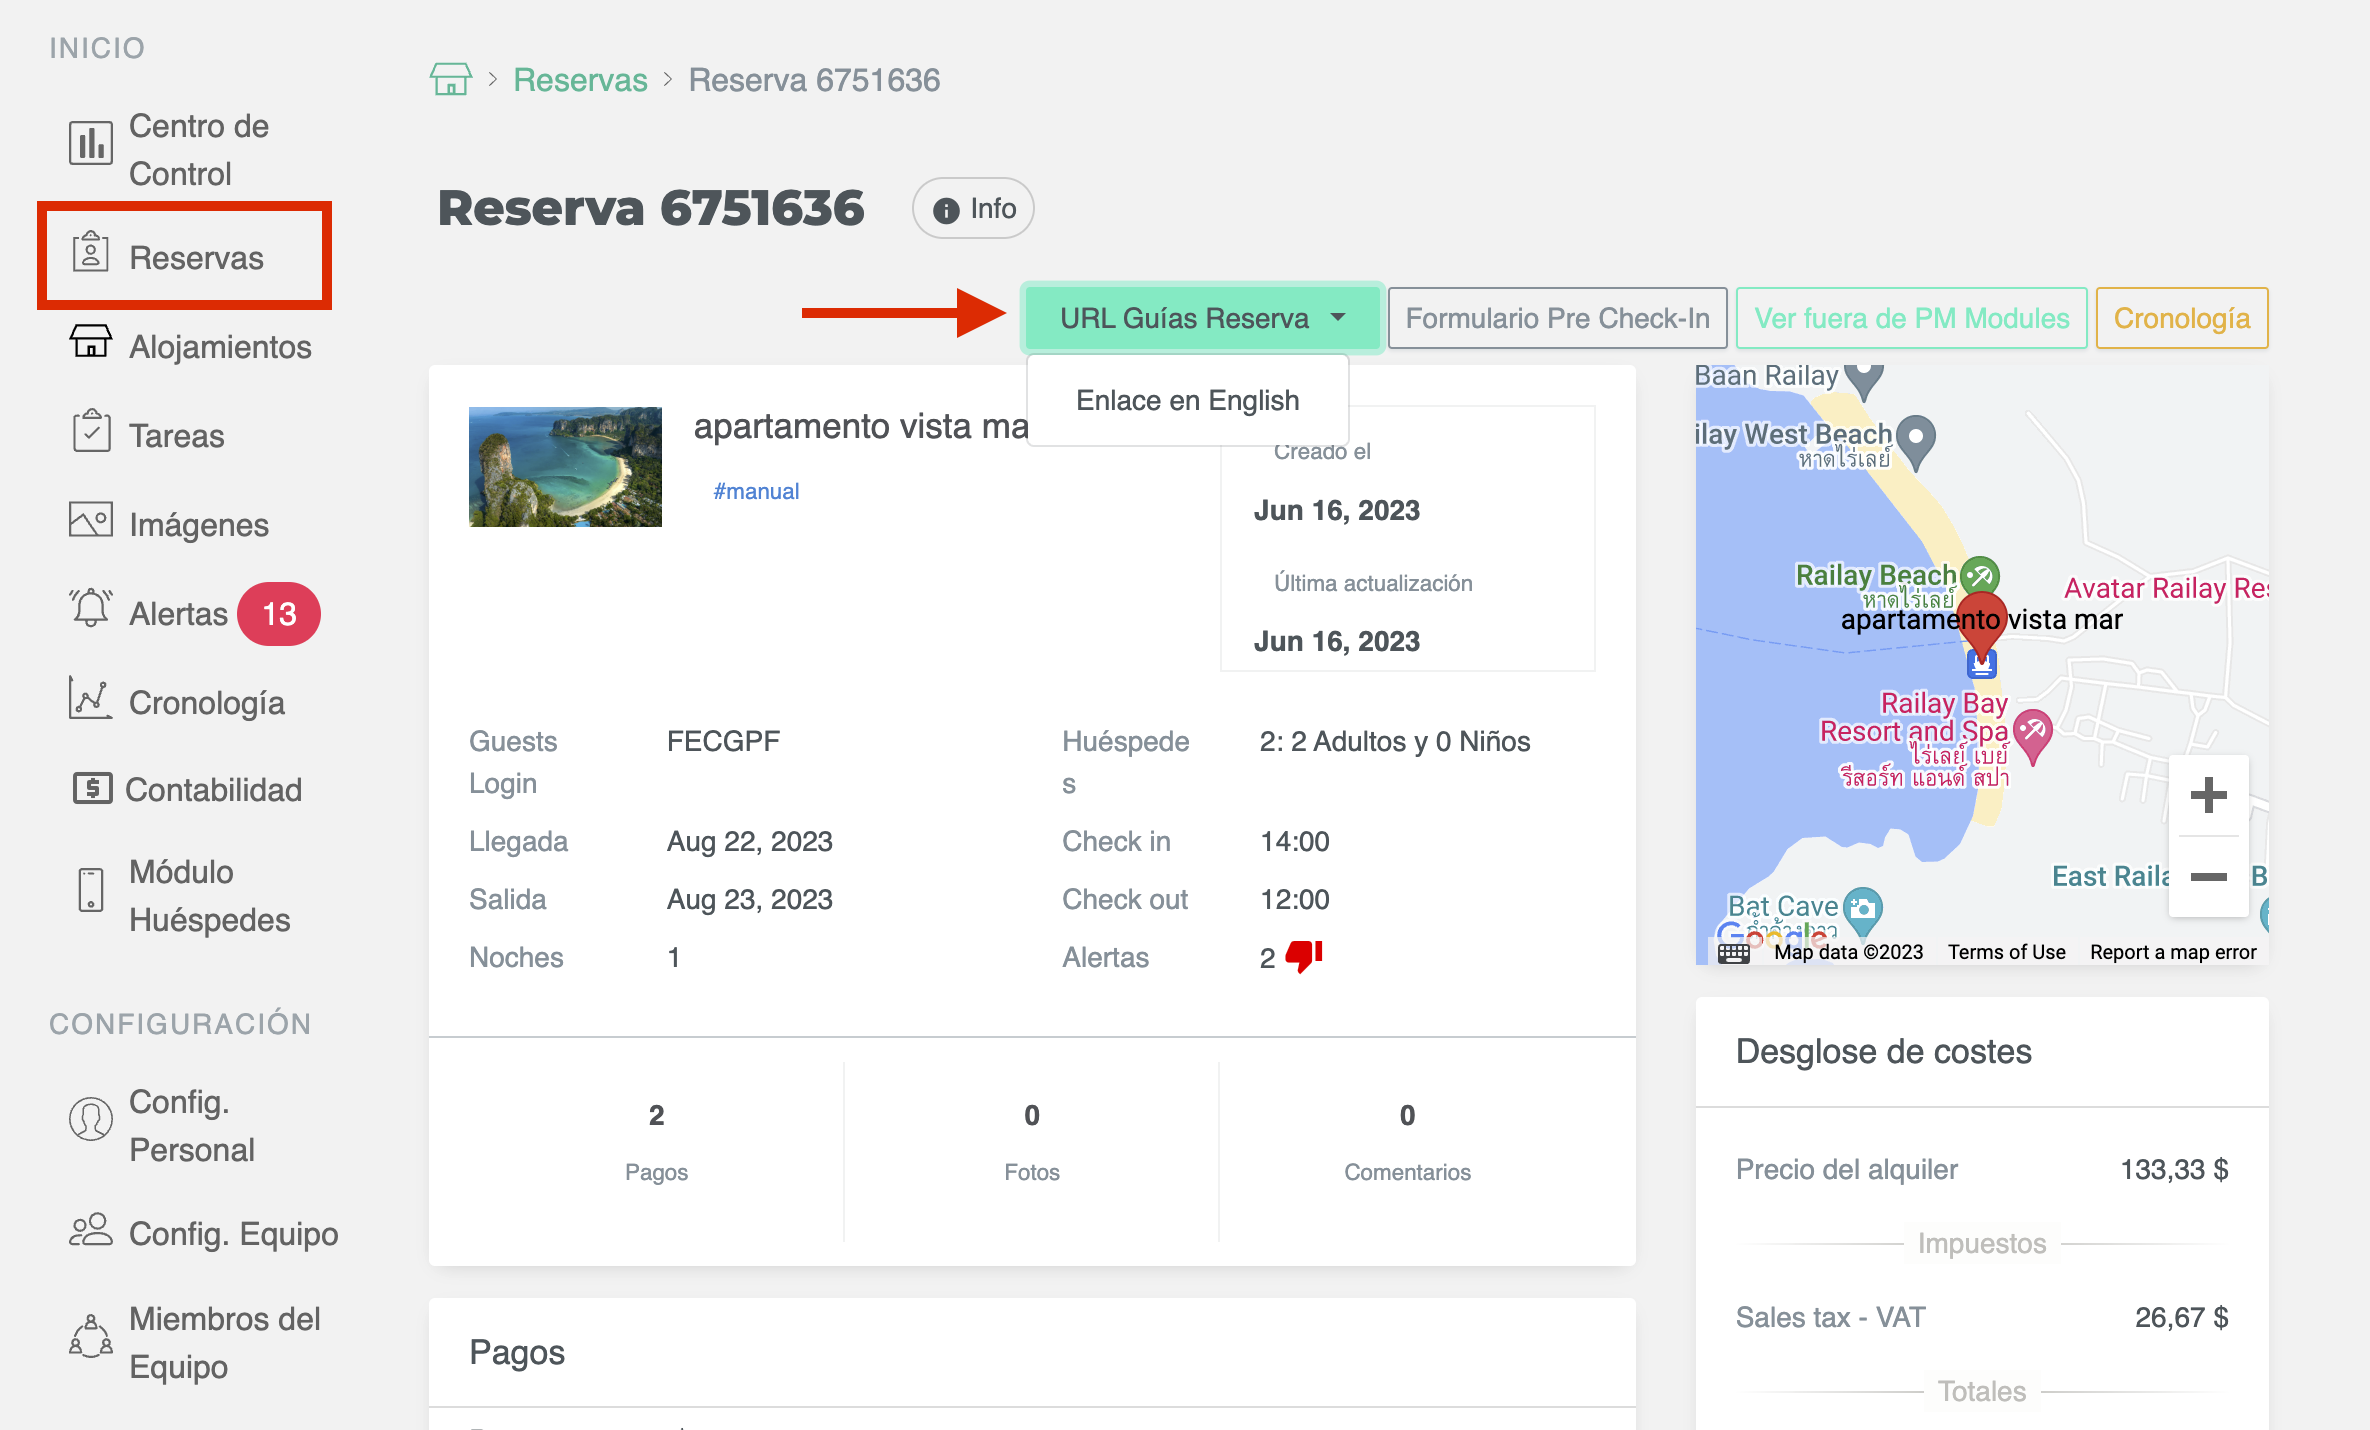Click the Reservas breadcrumb link
The width and height of the screenshot is (2370, 1430).
point(580,80)
